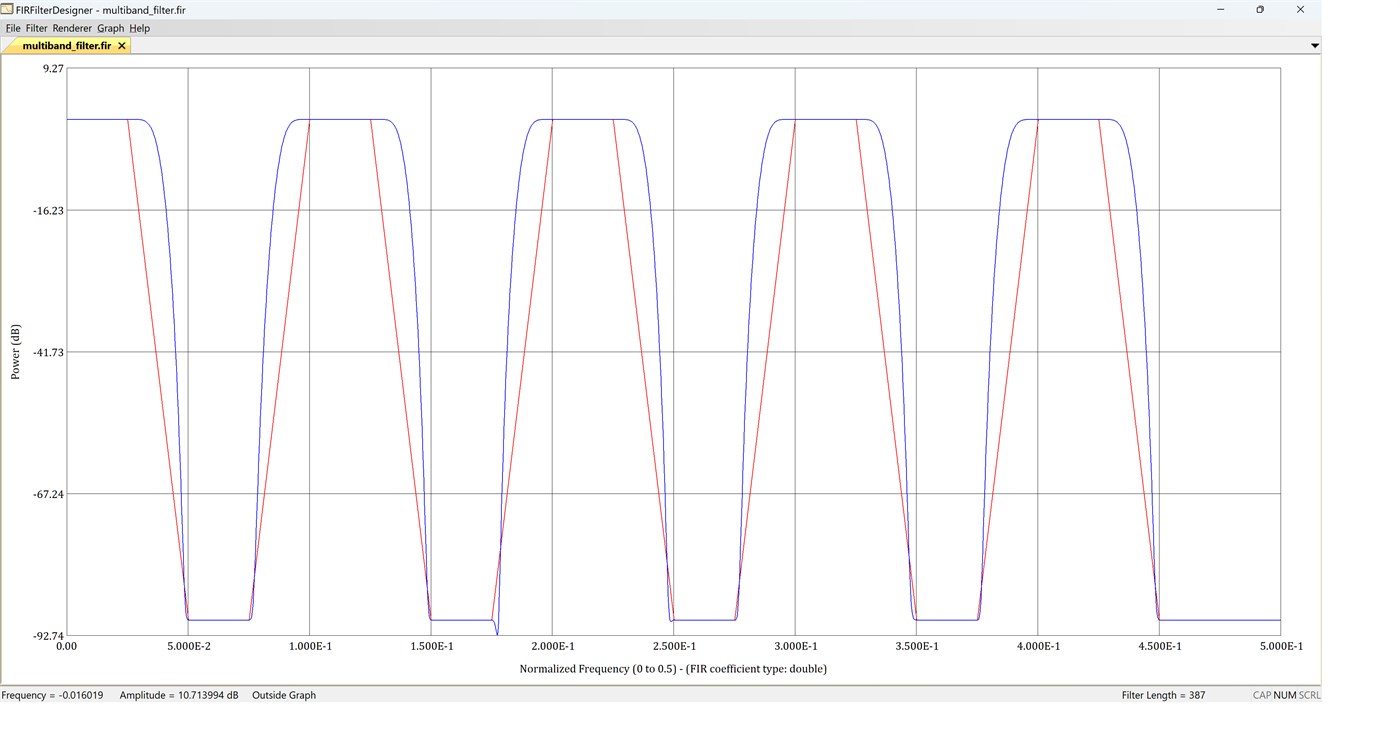Image resolution: width=1399 pixels, height=743 pixels.
Task: Open the Help menu
Action: pyautogui.click(x=139, y=28)
